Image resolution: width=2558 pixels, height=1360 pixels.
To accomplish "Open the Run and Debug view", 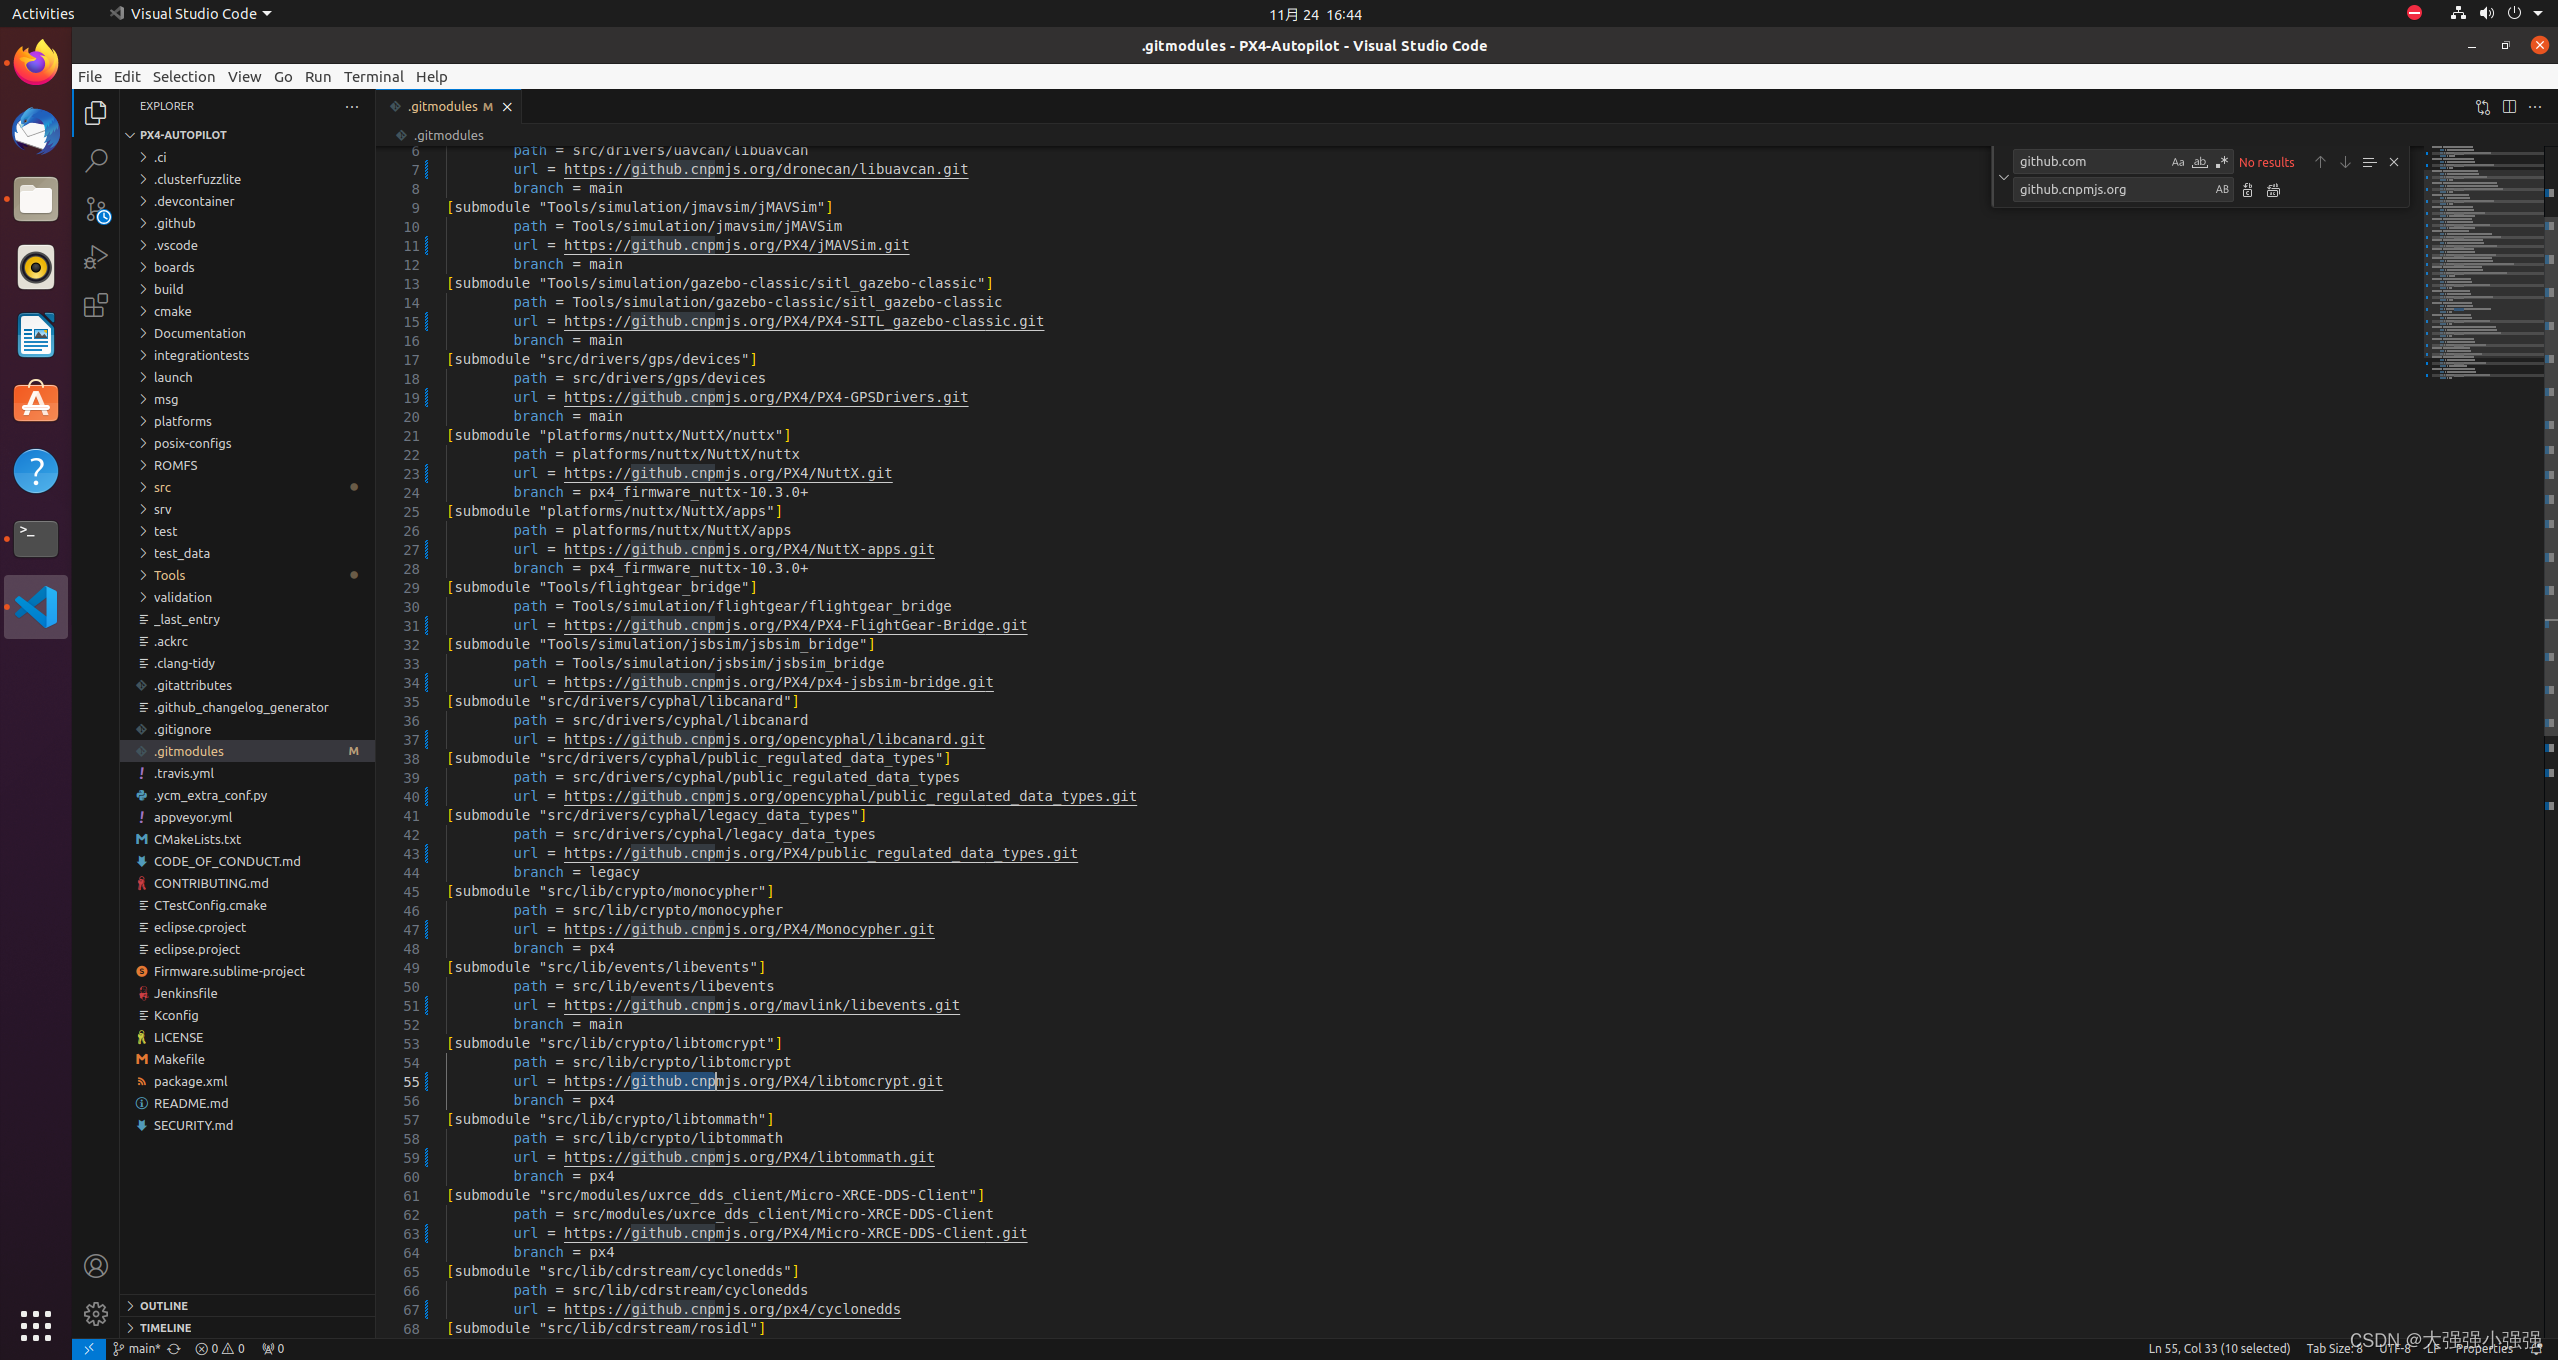I will 96,257.
